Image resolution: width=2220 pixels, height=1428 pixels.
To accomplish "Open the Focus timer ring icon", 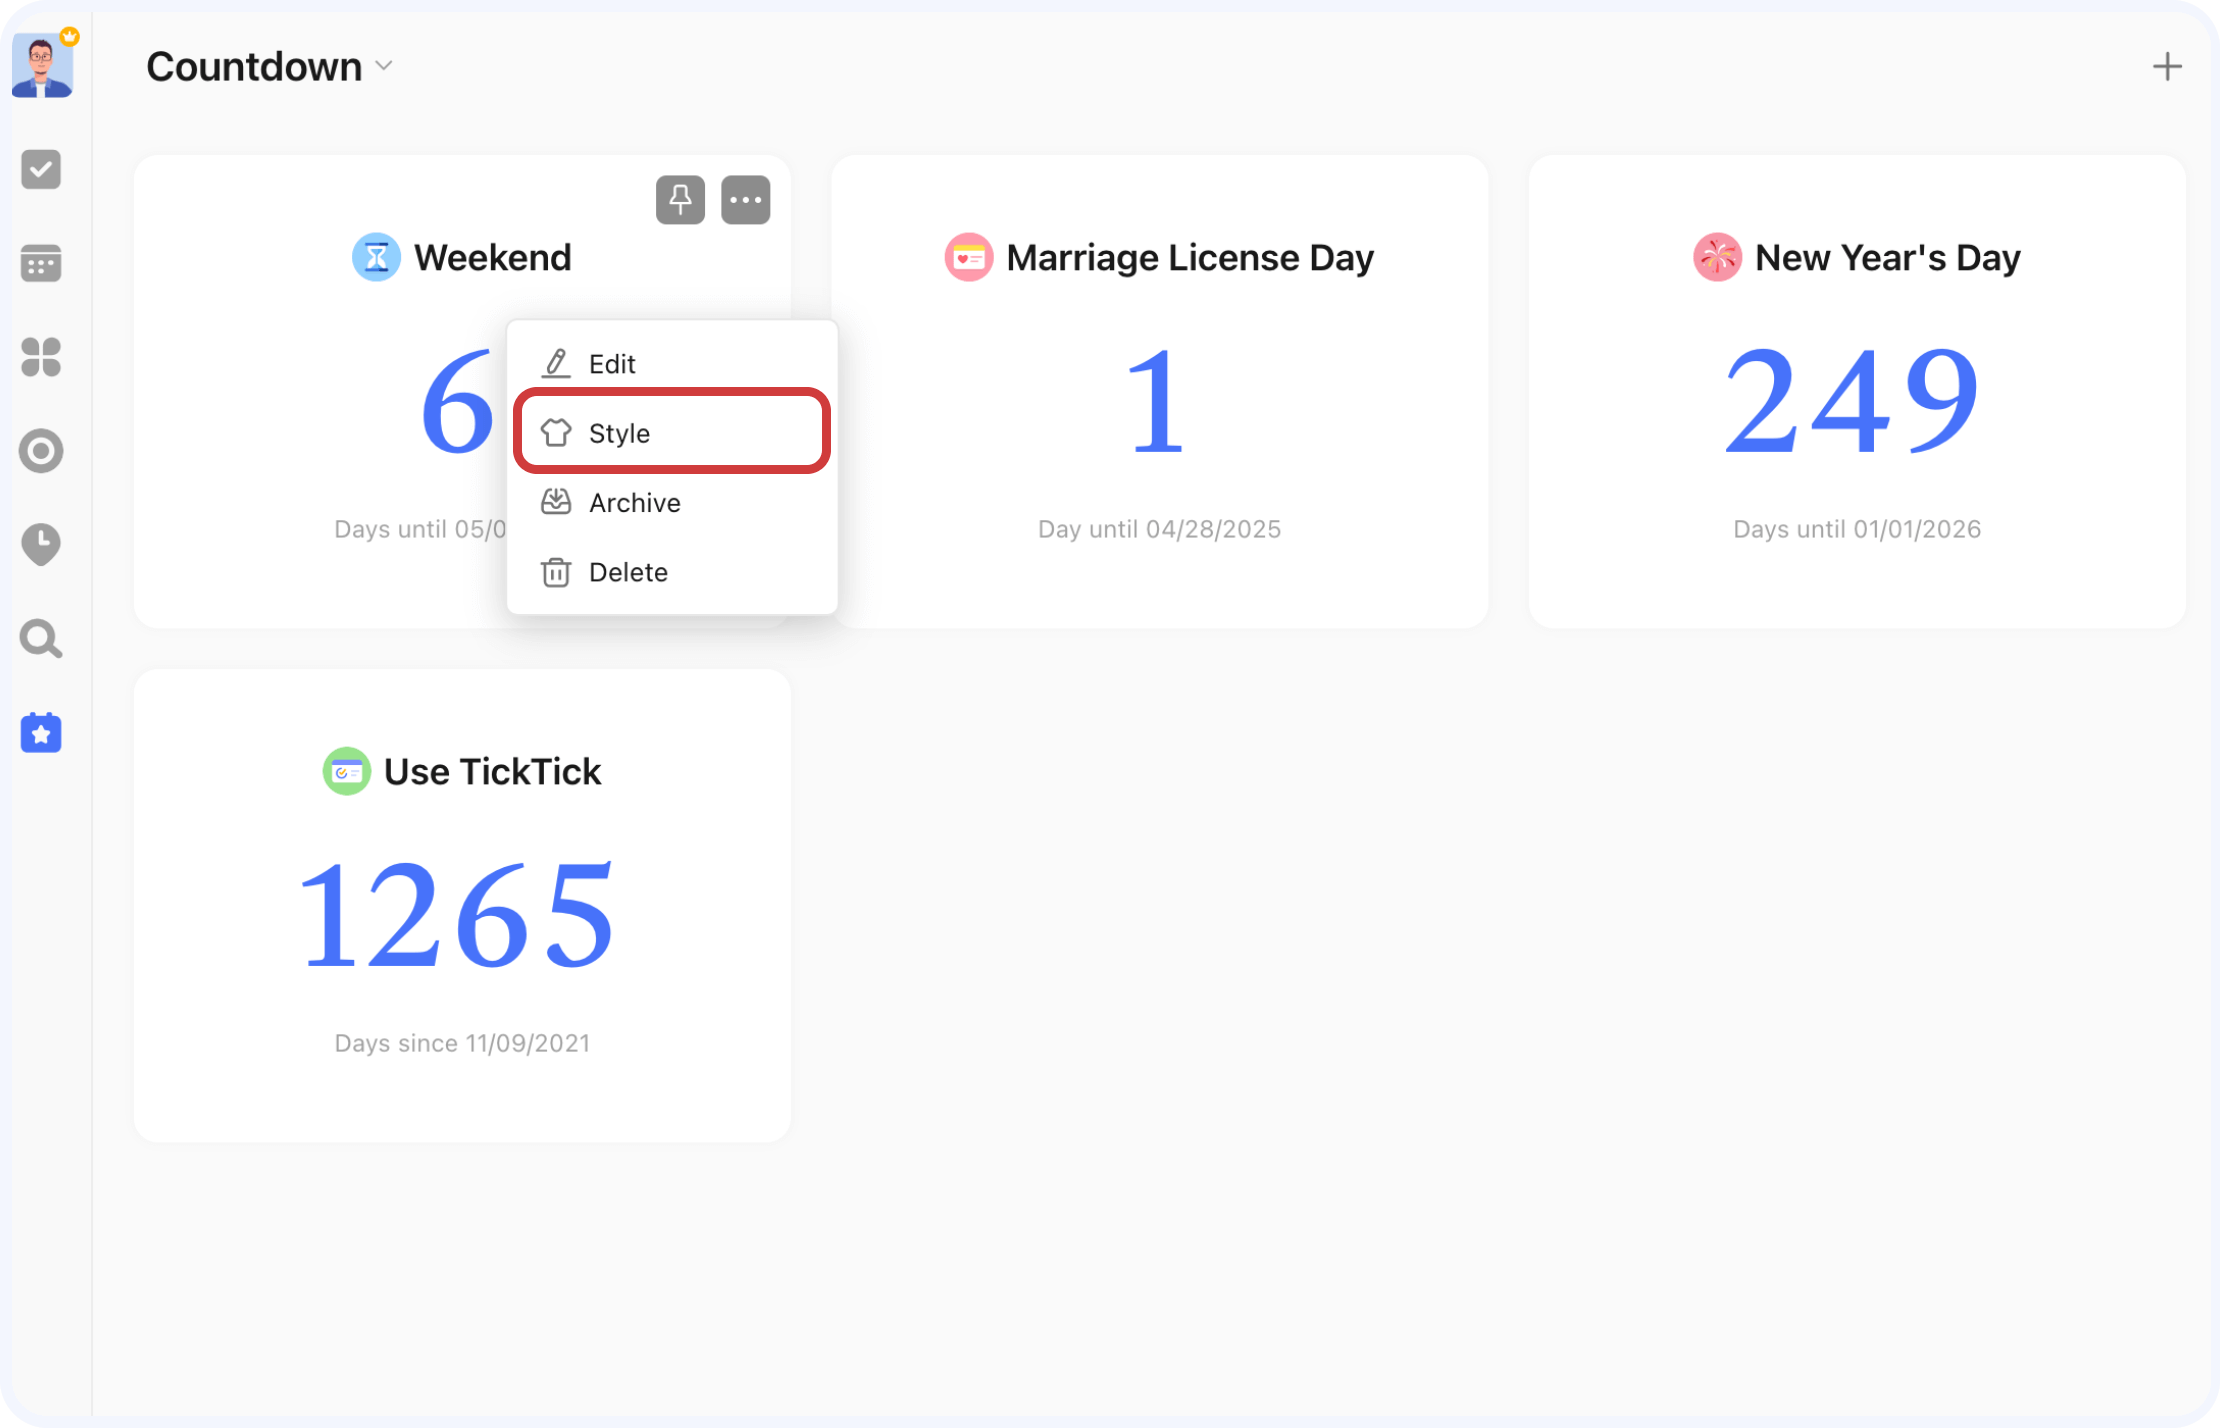I will tap(41, 451).
